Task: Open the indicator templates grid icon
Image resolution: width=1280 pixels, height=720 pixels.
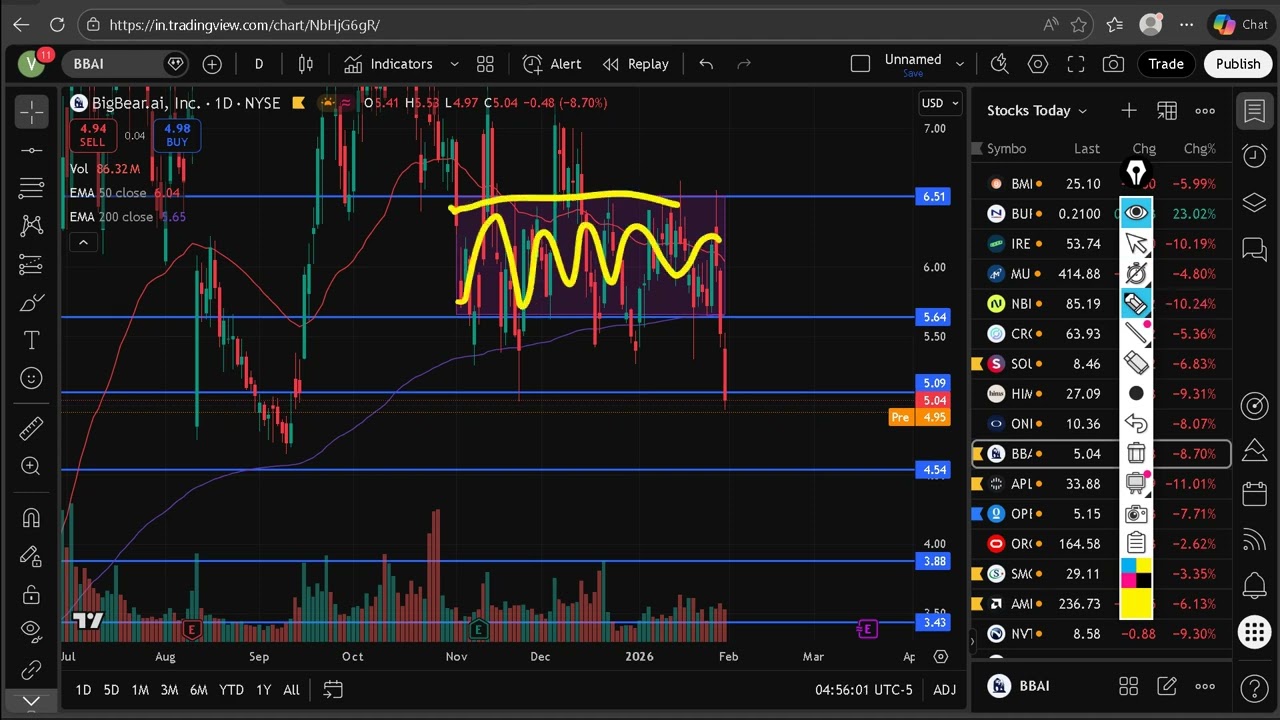Action: pyautogui.click(x=485, y=64)
